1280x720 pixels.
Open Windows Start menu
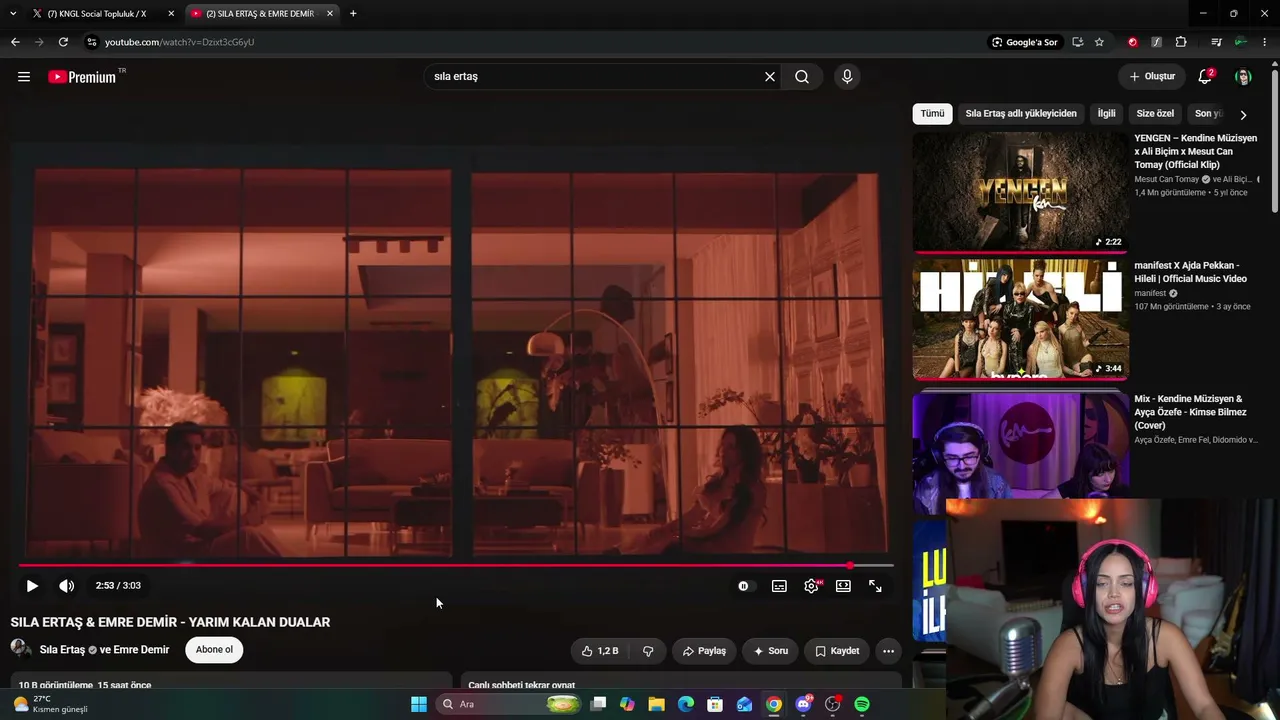(419, 704)
